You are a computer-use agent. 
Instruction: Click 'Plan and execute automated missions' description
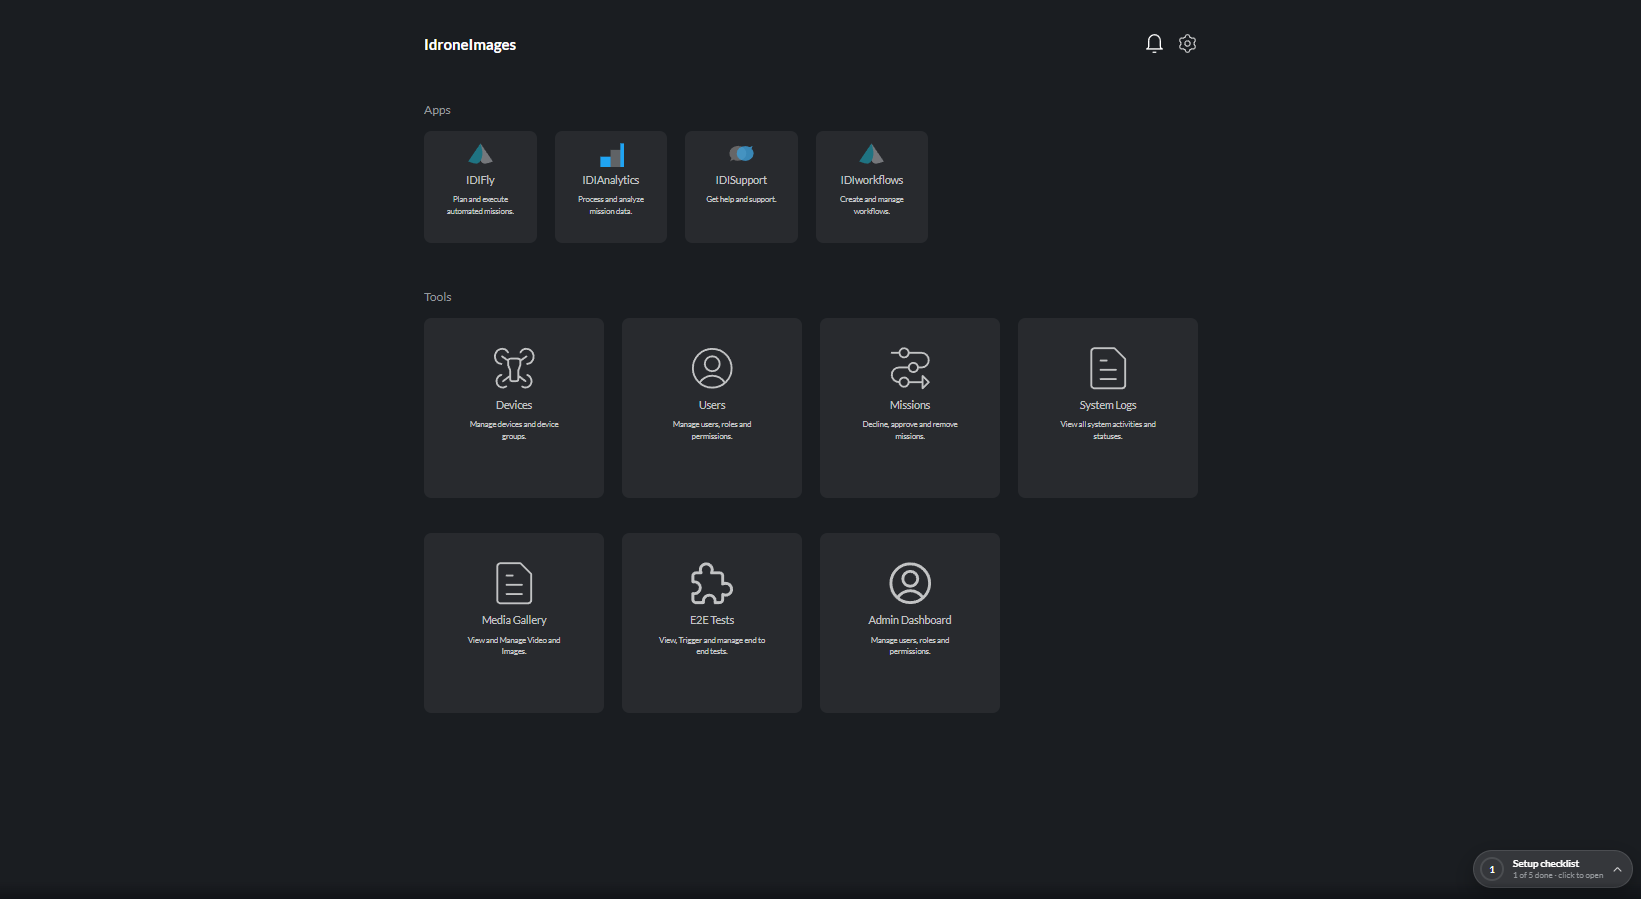tap(480, 205)
